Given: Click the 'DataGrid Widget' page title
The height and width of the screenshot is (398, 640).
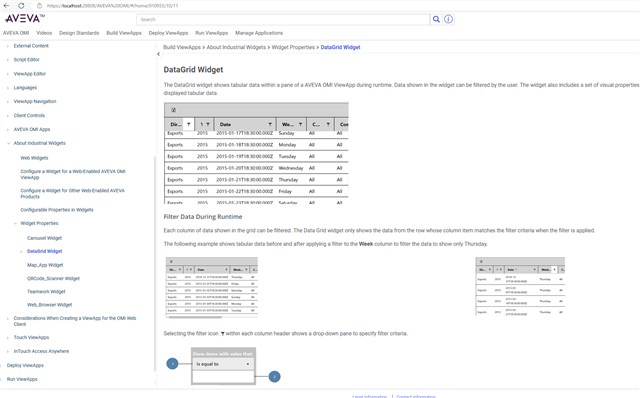Looking at the screenshot, I should 193,70.
